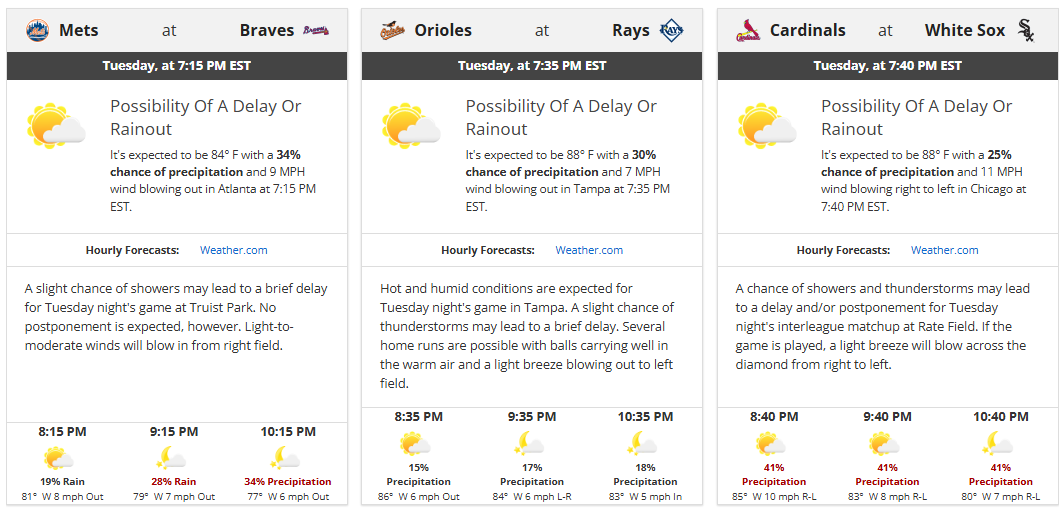Click the partly sunny icon in Mets game card
The image size is (1064, 513).
pyautogui.click(x=56, y=126)
